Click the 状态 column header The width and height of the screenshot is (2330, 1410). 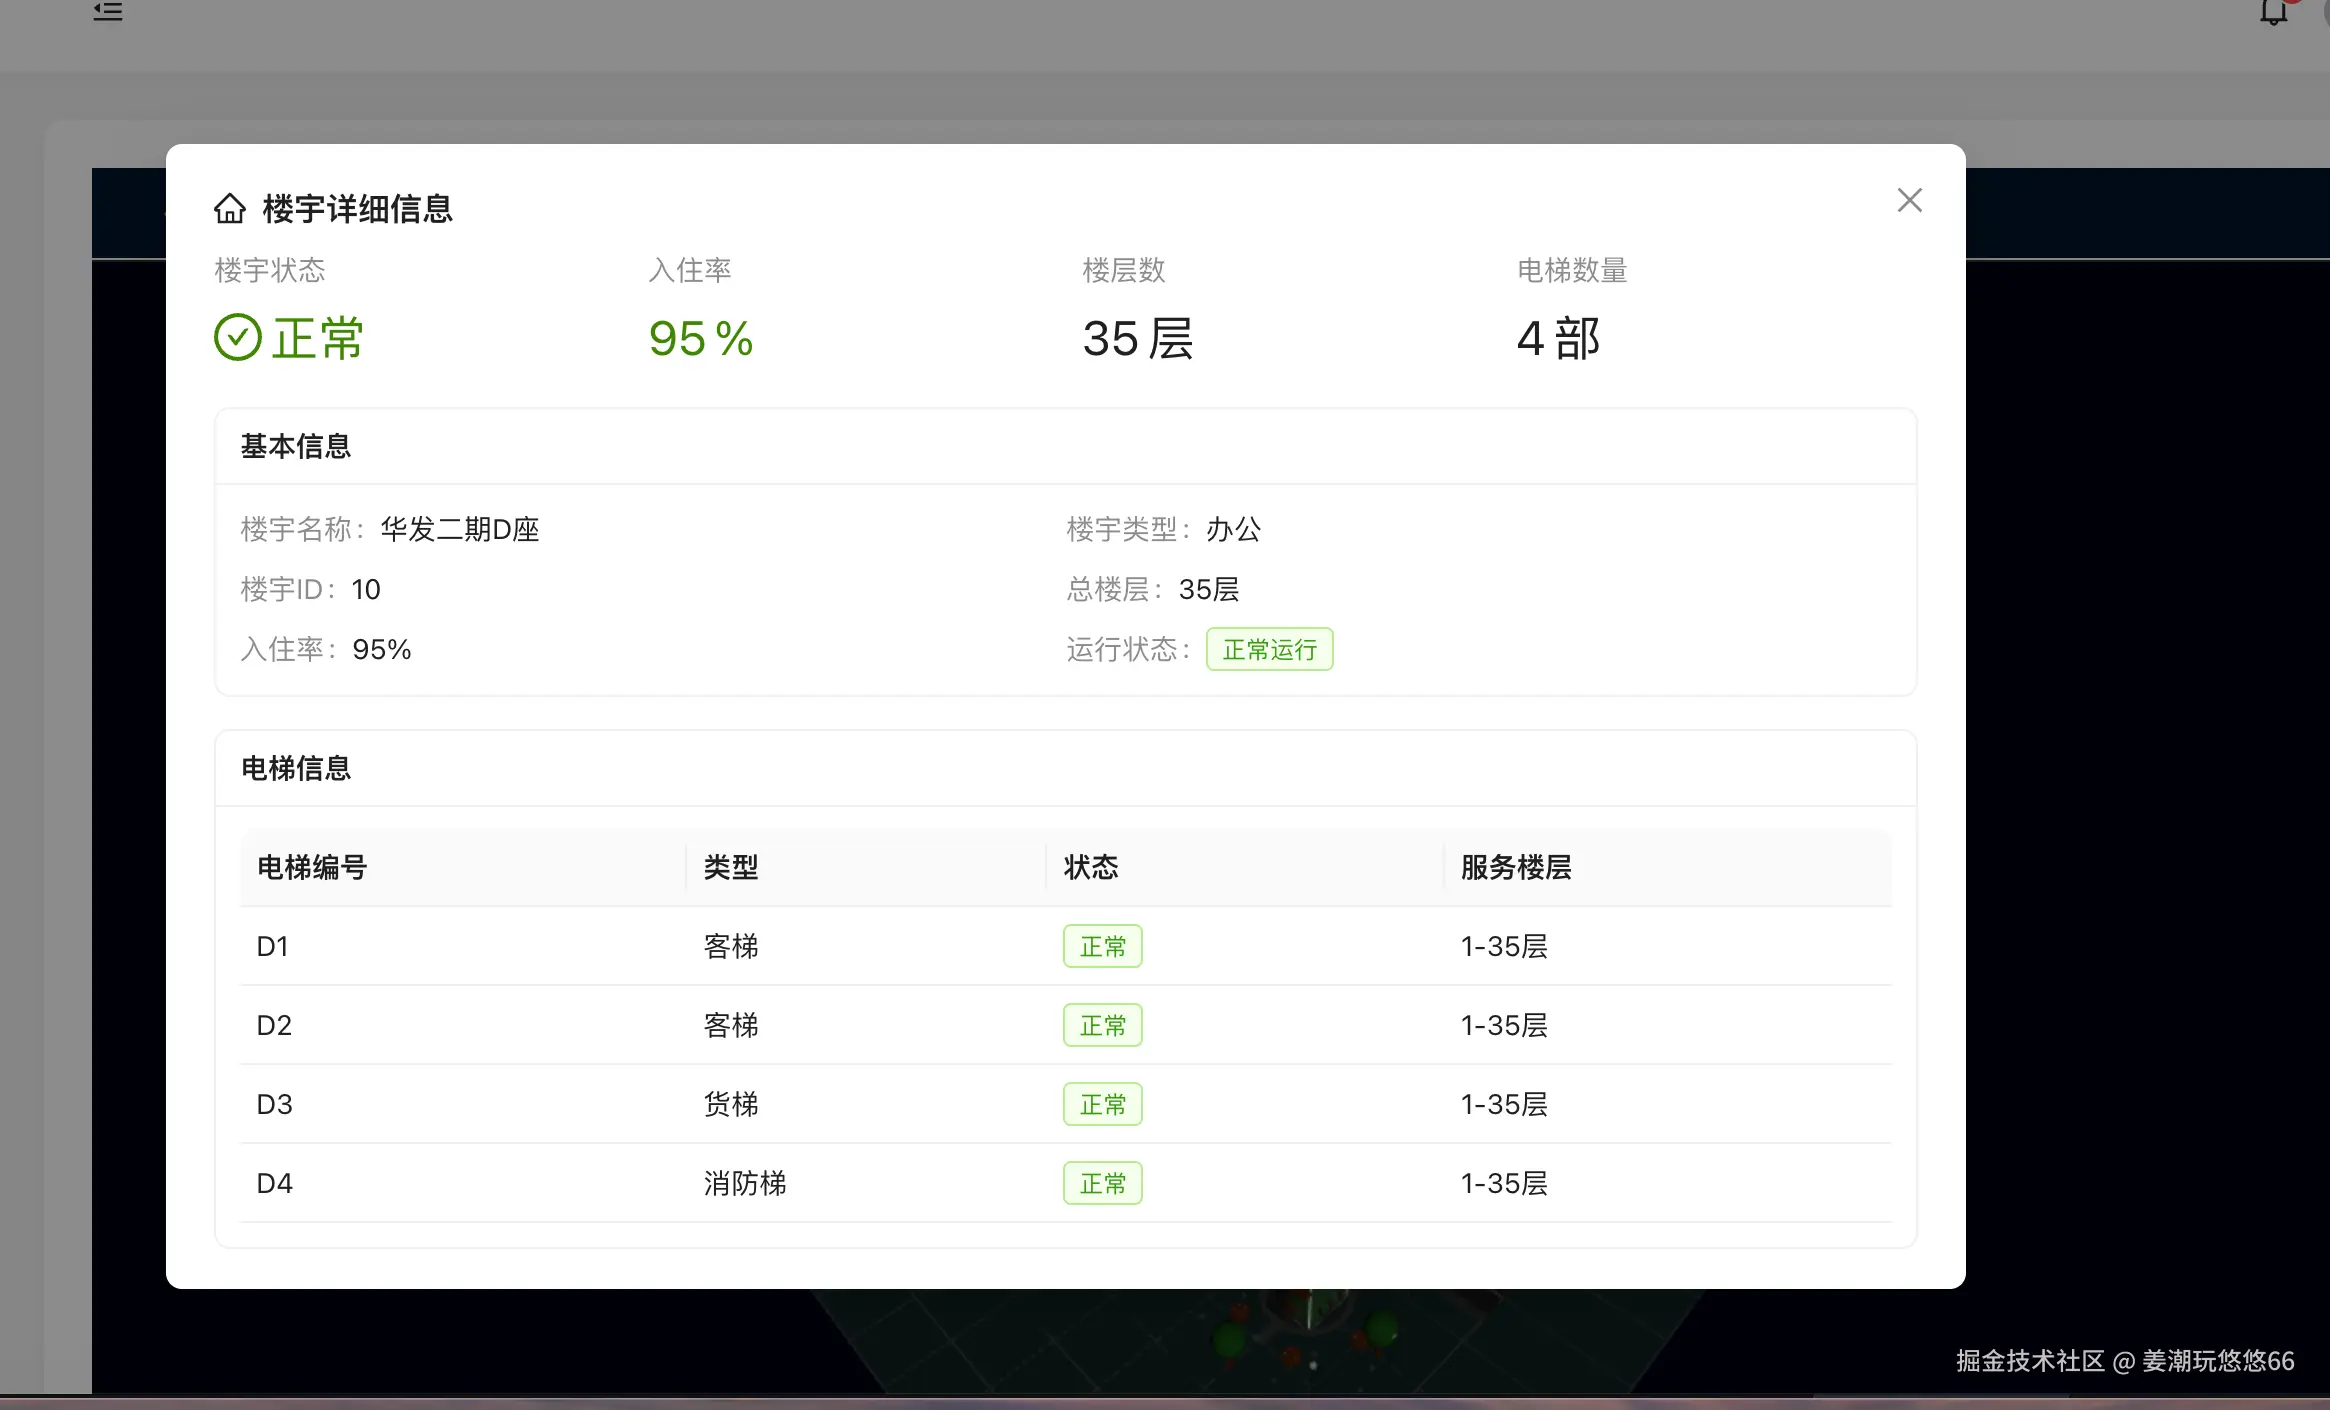(1091, 867)
